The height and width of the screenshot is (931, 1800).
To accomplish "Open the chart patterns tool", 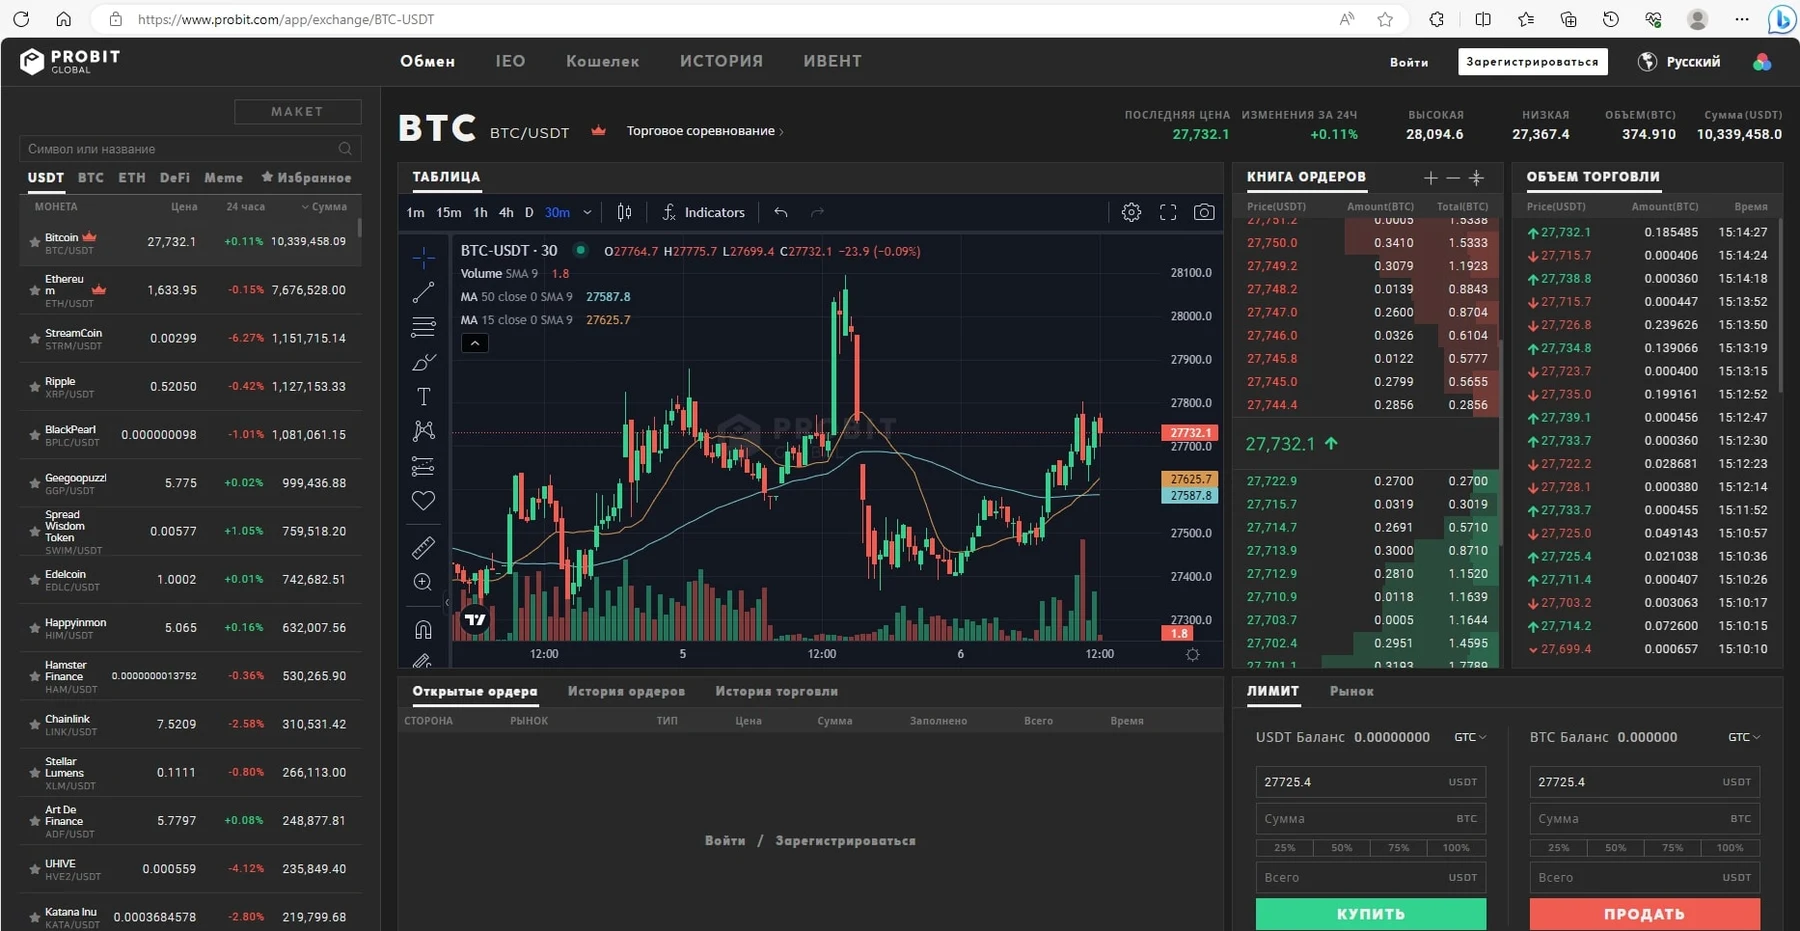I will [424, 431].
